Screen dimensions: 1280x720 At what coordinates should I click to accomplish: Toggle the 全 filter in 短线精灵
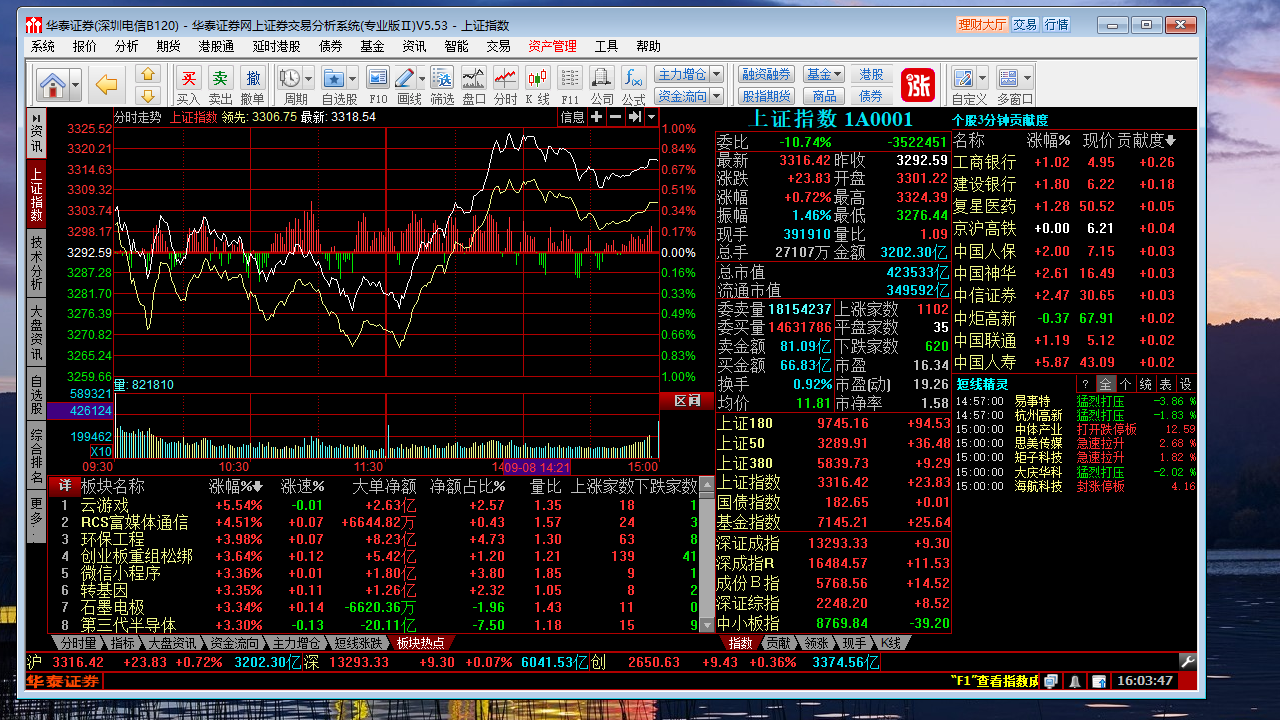pyautogui.click(x=1105, y=384)
